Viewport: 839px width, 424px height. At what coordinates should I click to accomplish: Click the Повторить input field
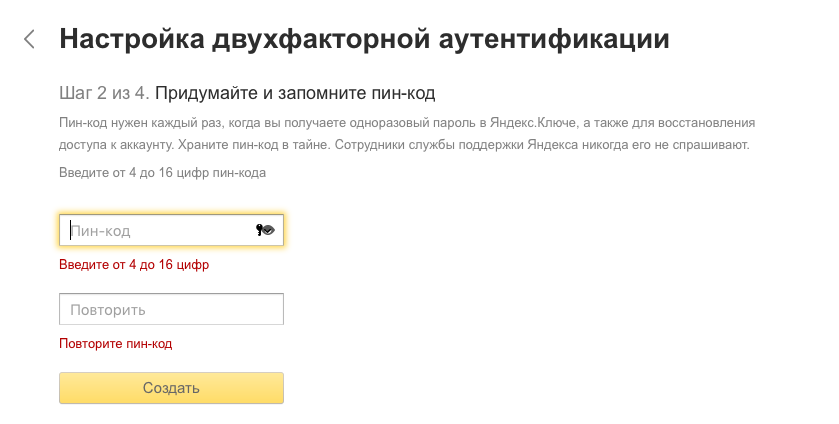click(x=172, y=310)
